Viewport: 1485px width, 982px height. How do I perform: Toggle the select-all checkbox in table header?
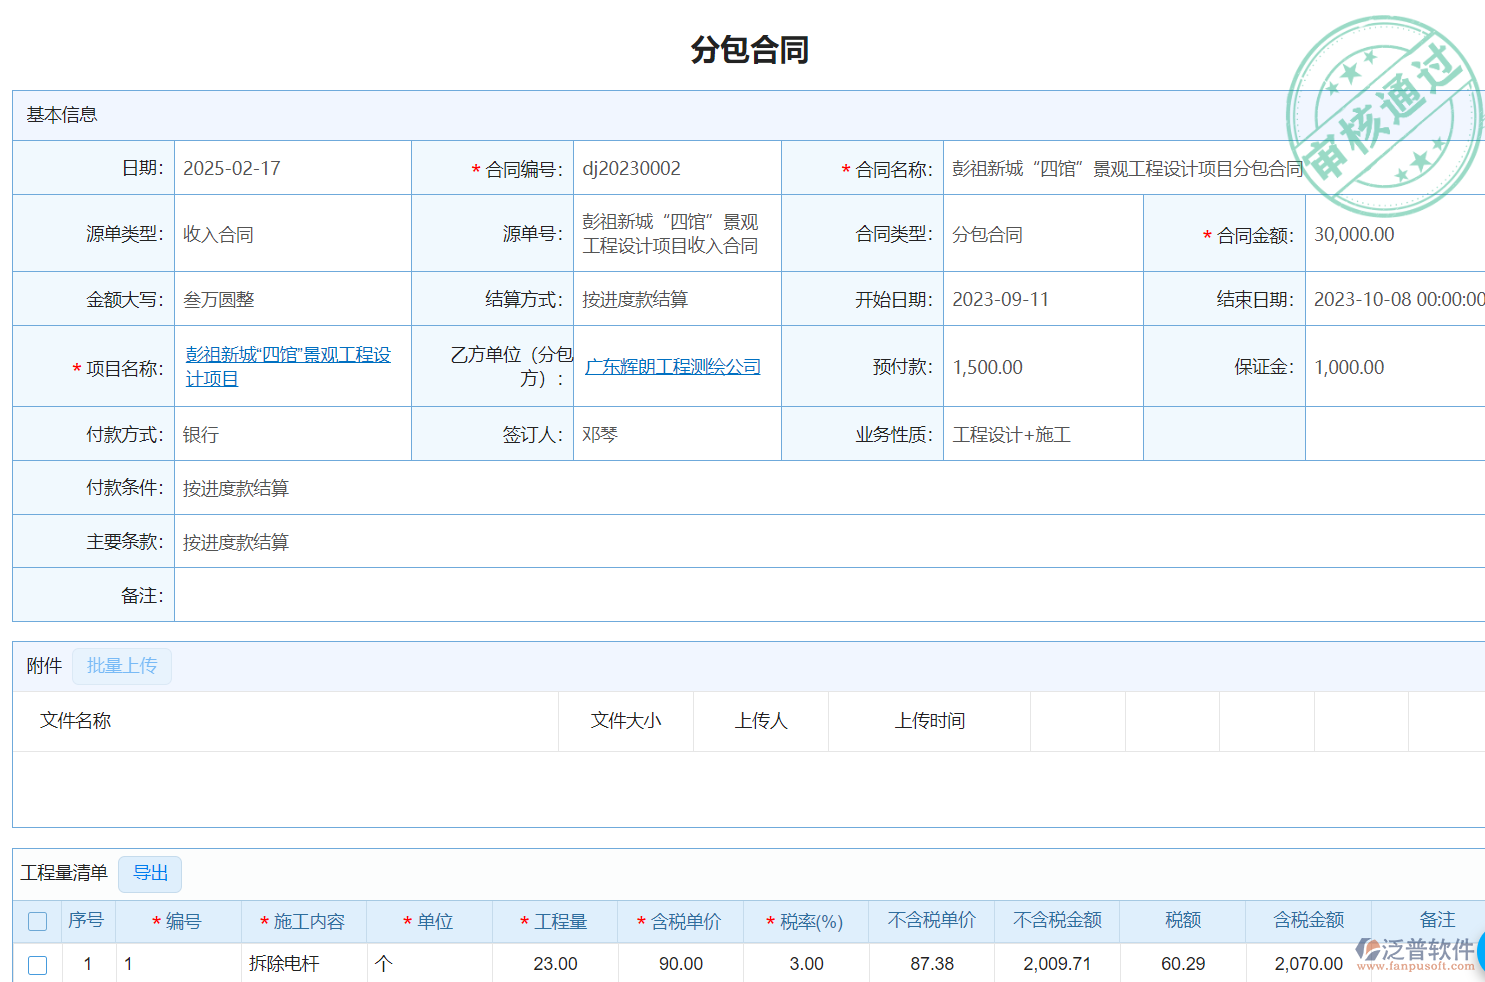pyautogui.click(x=38, y=921)
